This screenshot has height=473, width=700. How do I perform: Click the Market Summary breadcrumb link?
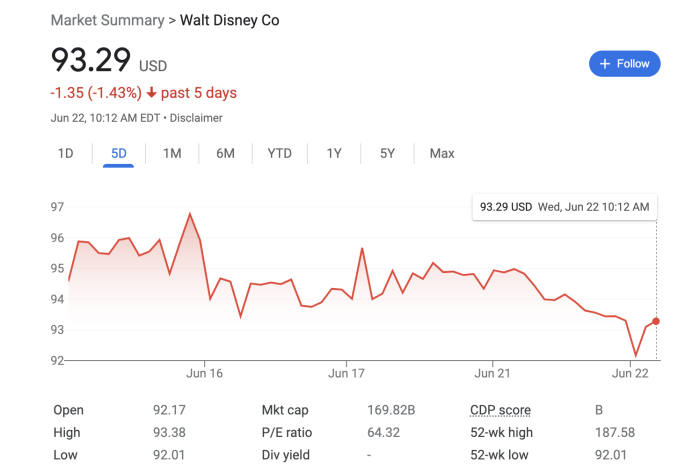(x=109, y=20)
